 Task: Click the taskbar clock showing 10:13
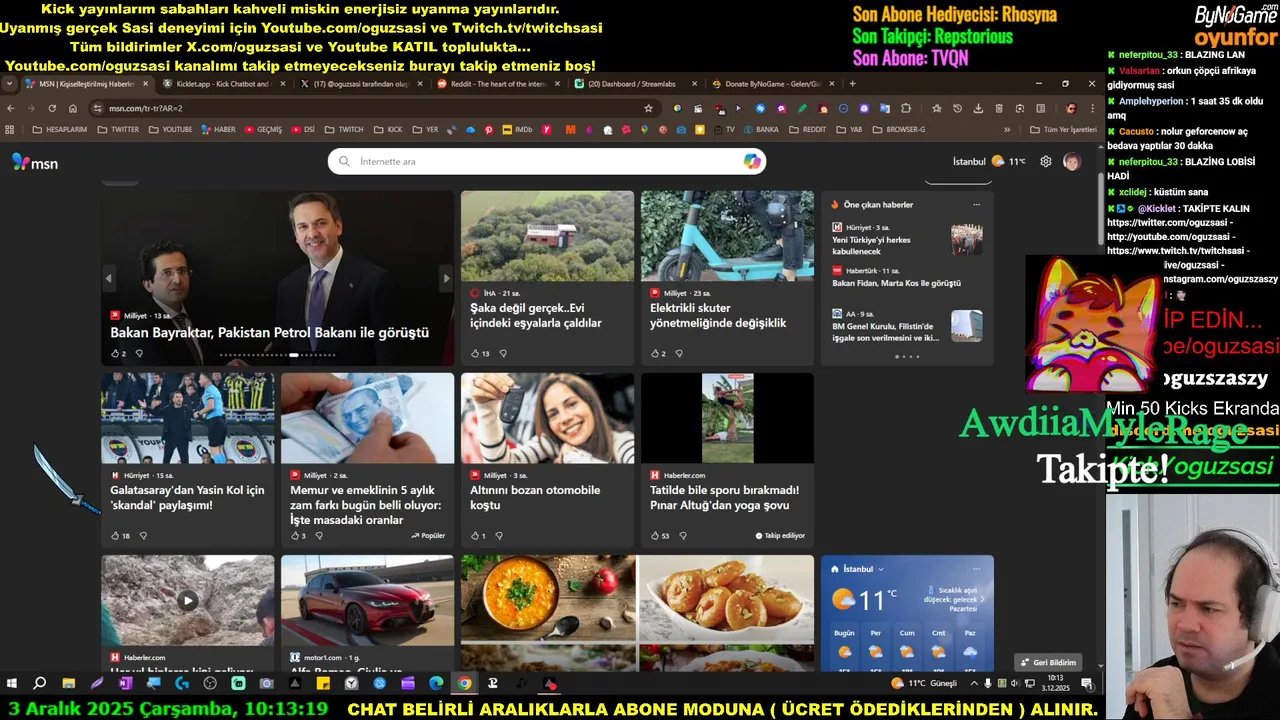(1054, 684)
